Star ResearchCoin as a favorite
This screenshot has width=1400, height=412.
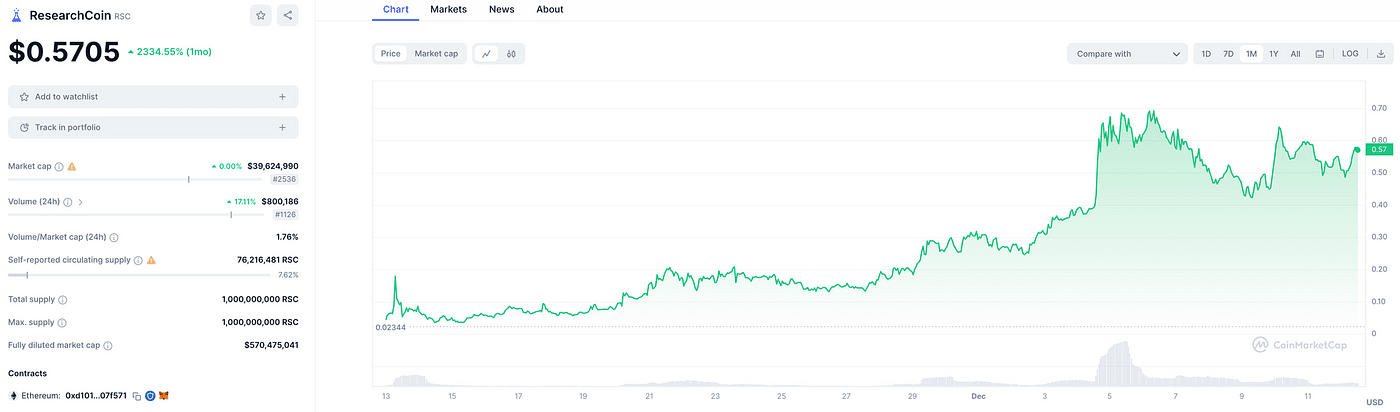(x=261, y=15)
